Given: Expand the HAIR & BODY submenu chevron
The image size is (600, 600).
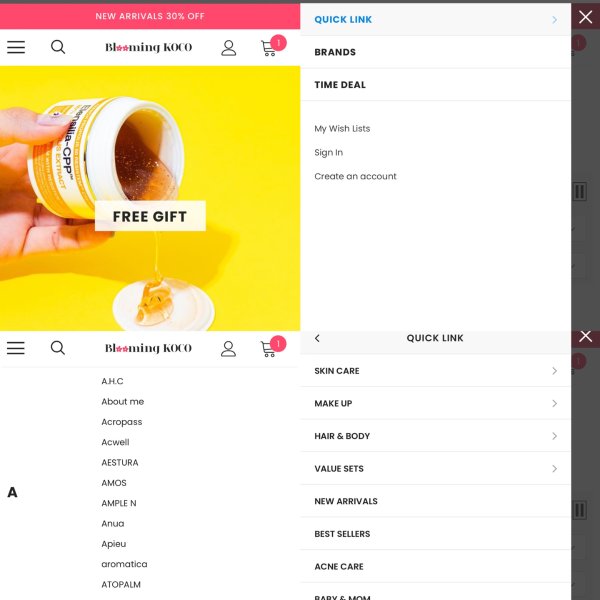Looking at the screenshot, I should pyautogui.click(x=554, y=436).
